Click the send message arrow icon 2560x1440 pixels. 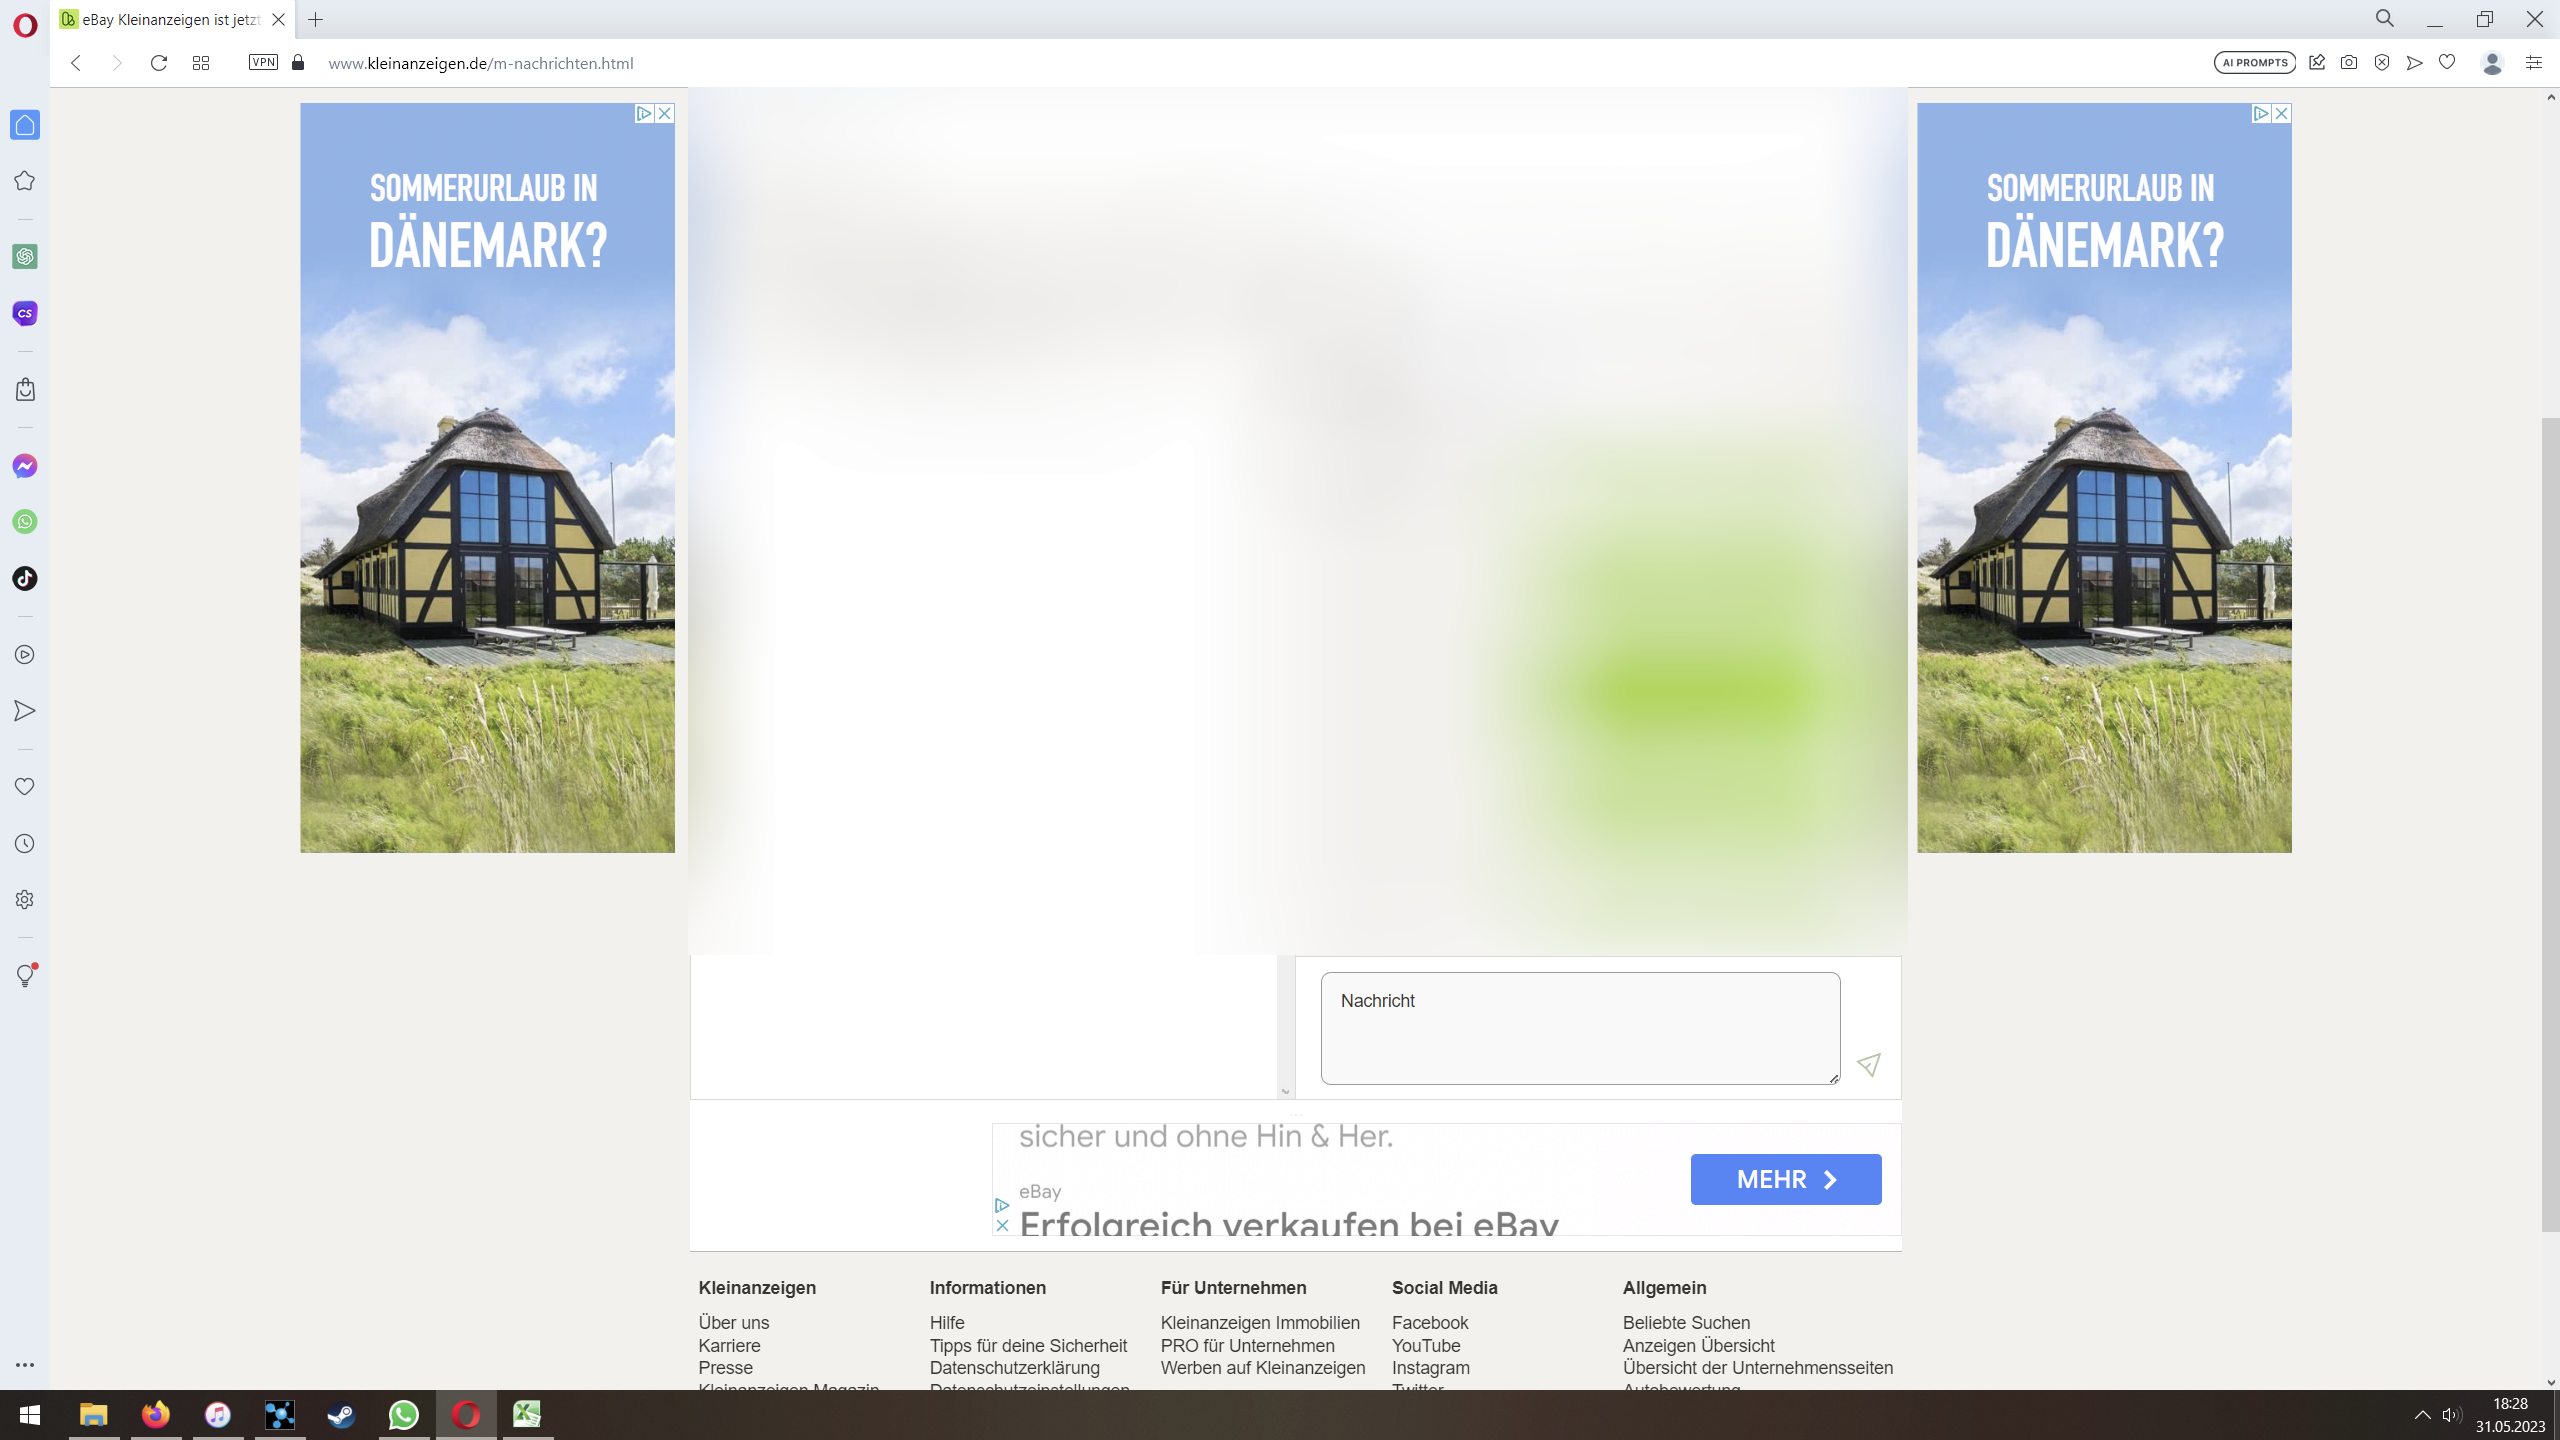click(x=1868, y=1065)
